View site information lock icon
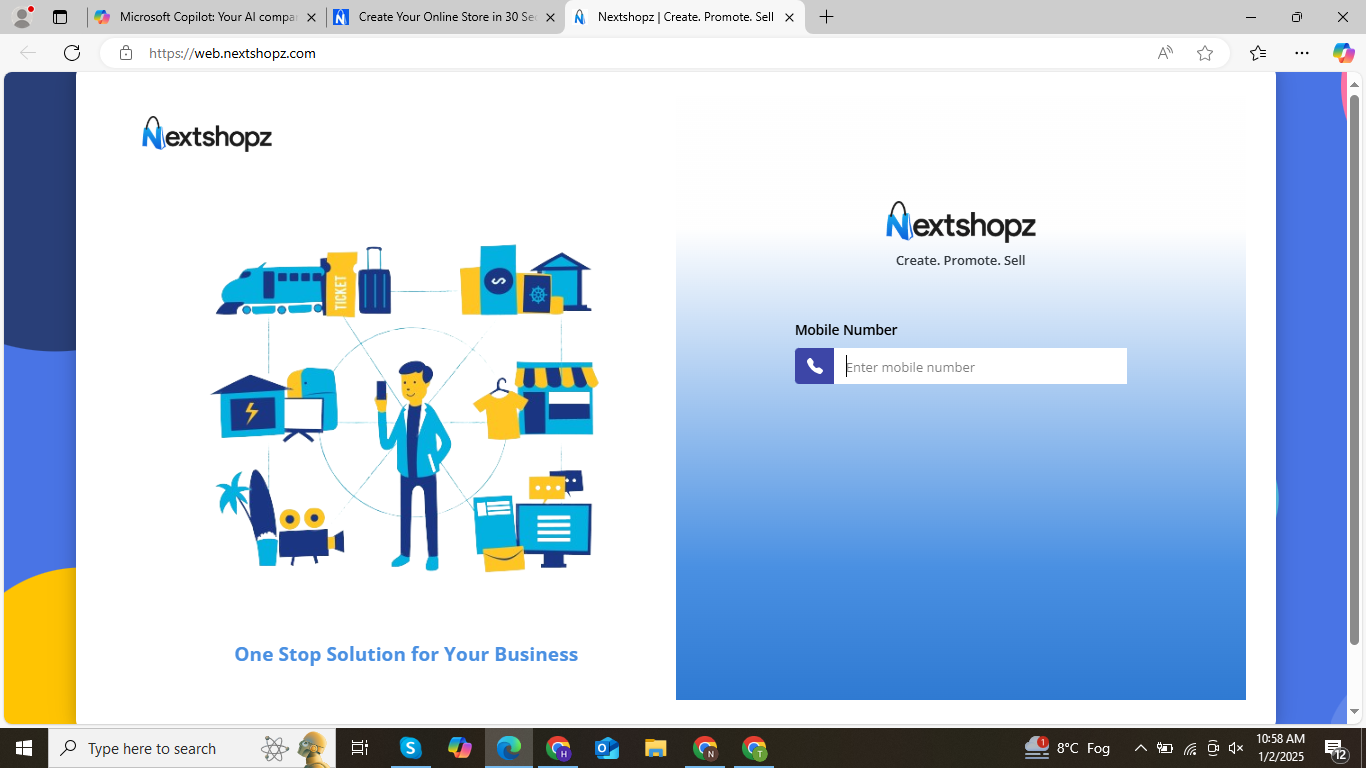 (x=126, y=53)
